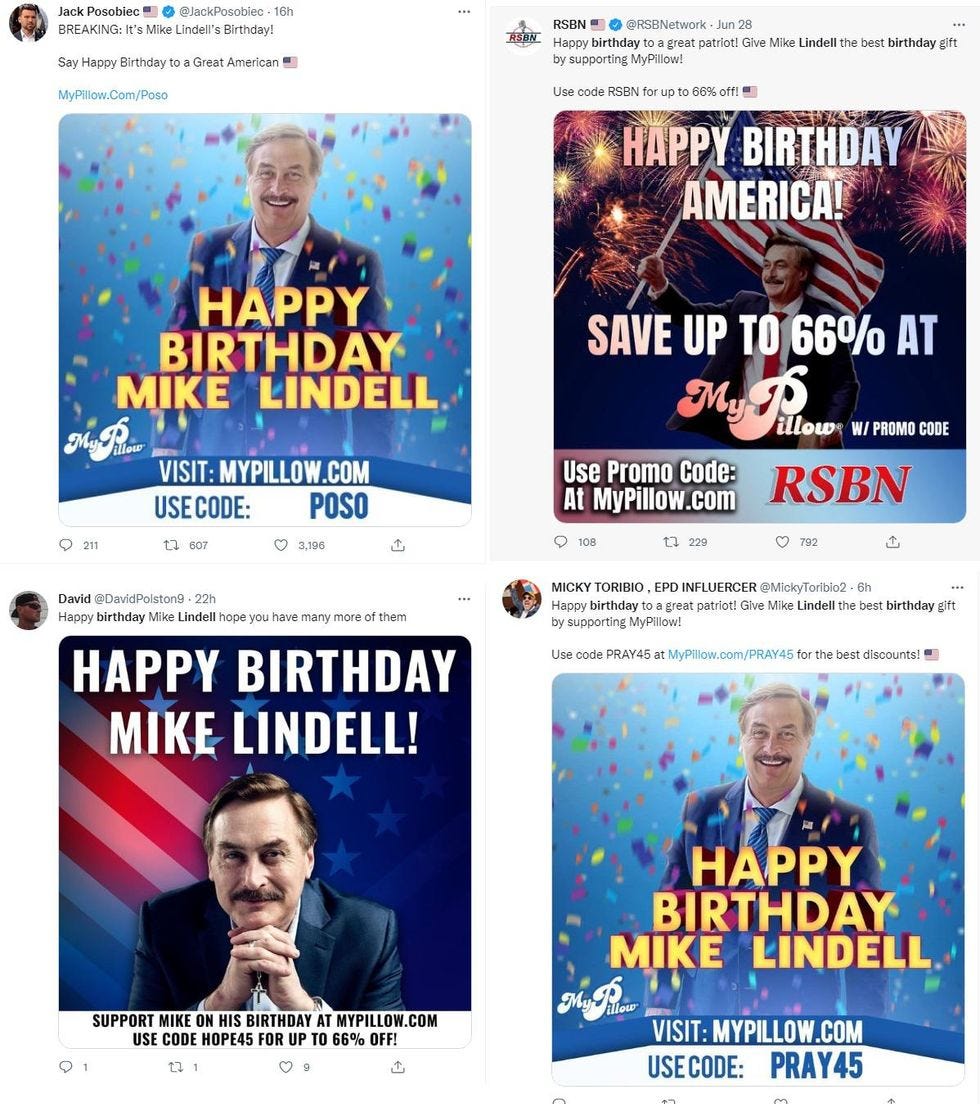Retweet David's Happy Birthday tweet
The height and width of the screenshot is (1104, 980).
pos(175,1067)
